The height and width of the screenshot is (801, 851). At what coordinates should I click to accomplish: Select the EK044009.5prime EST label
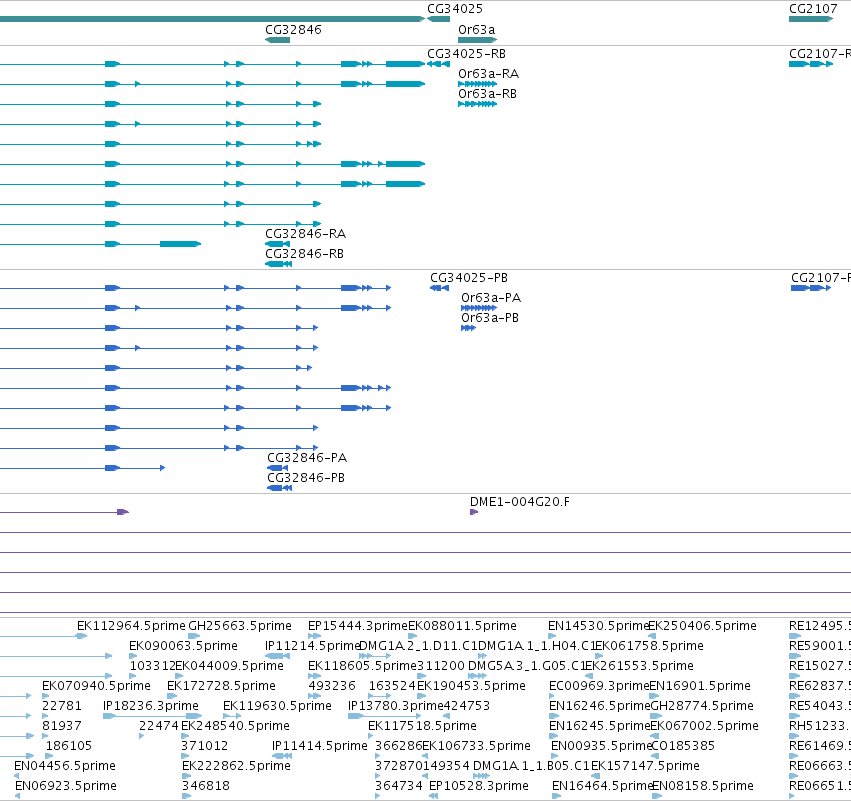coord(230,666)
